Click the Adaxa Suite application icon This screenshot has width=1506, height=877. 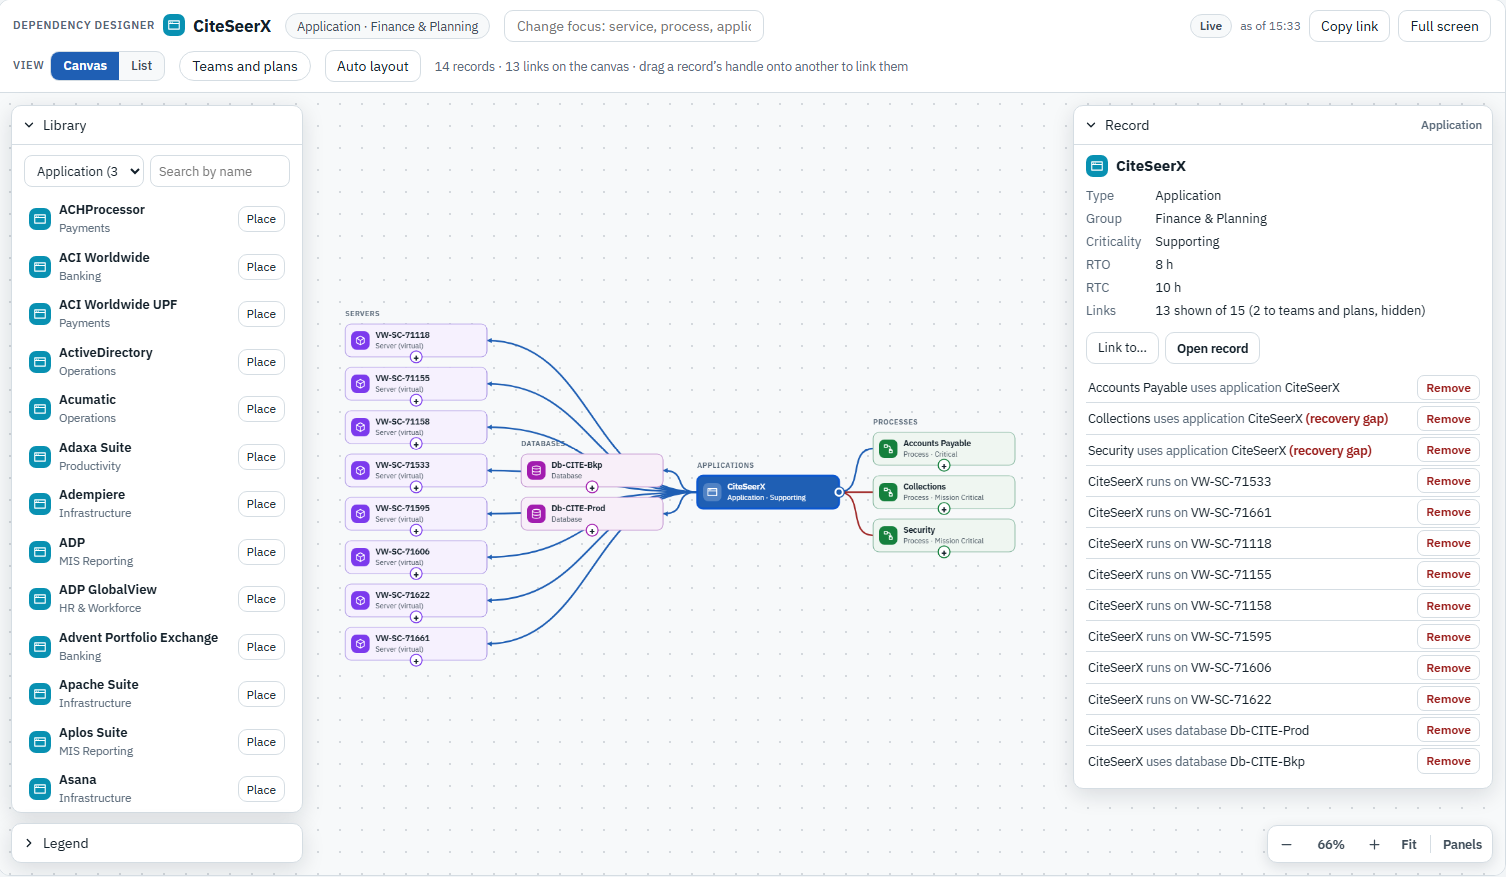(40, 457)
